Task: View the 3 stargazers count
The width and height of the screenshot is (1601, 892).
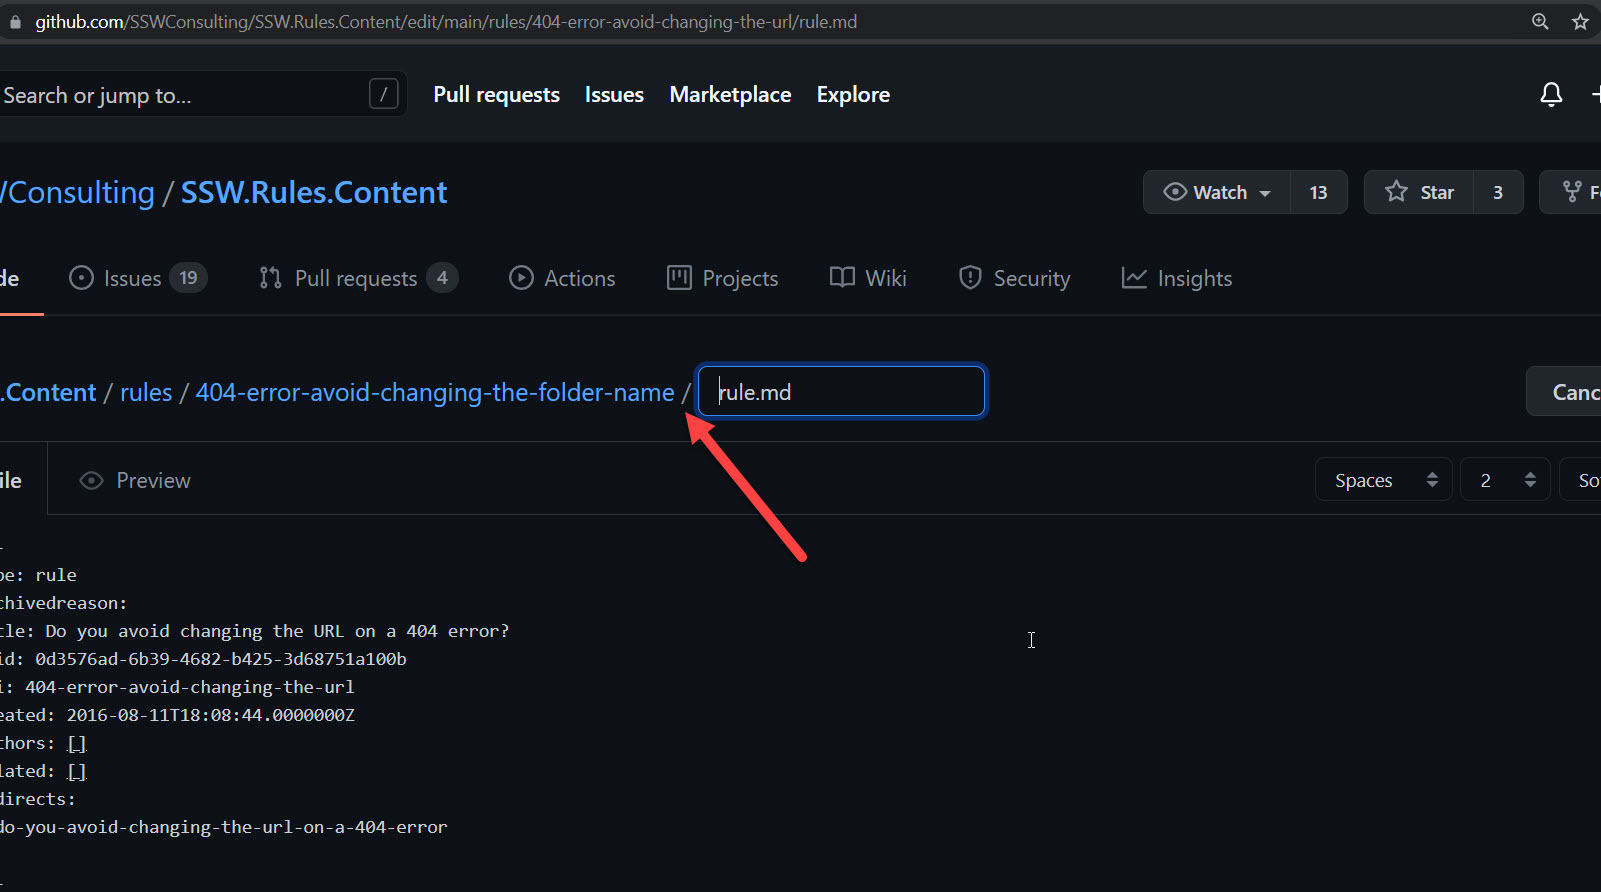Action: click(x=1498, y=192)
